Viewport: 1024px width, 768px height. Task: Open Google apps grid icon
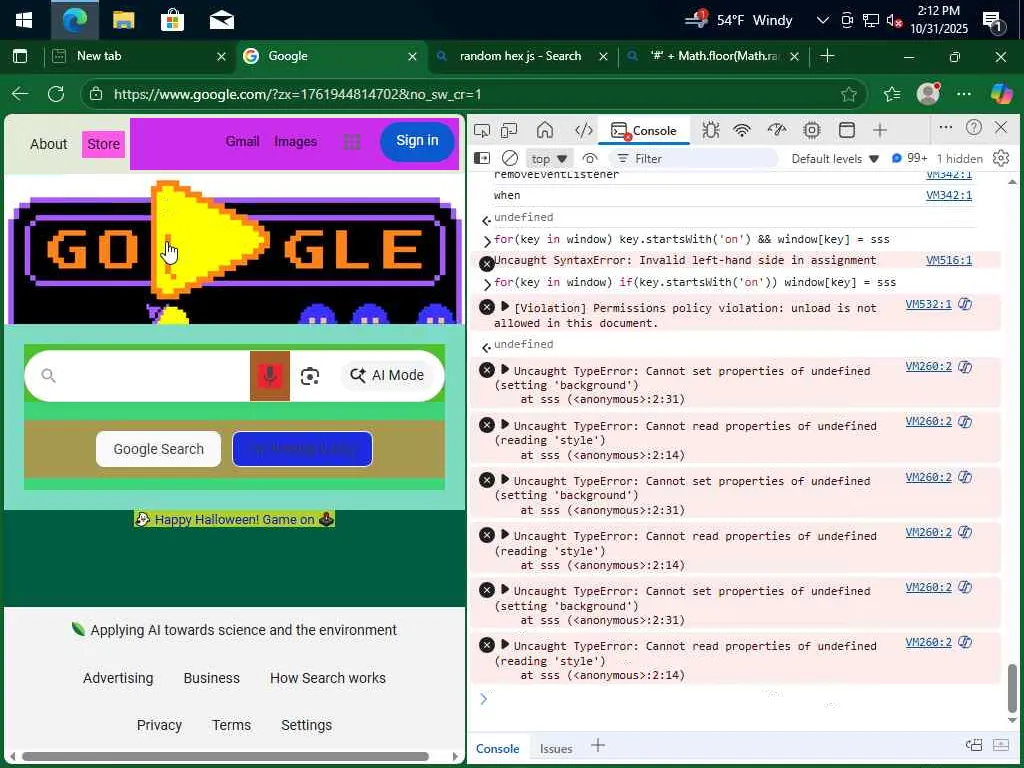(x=352, y=142)
